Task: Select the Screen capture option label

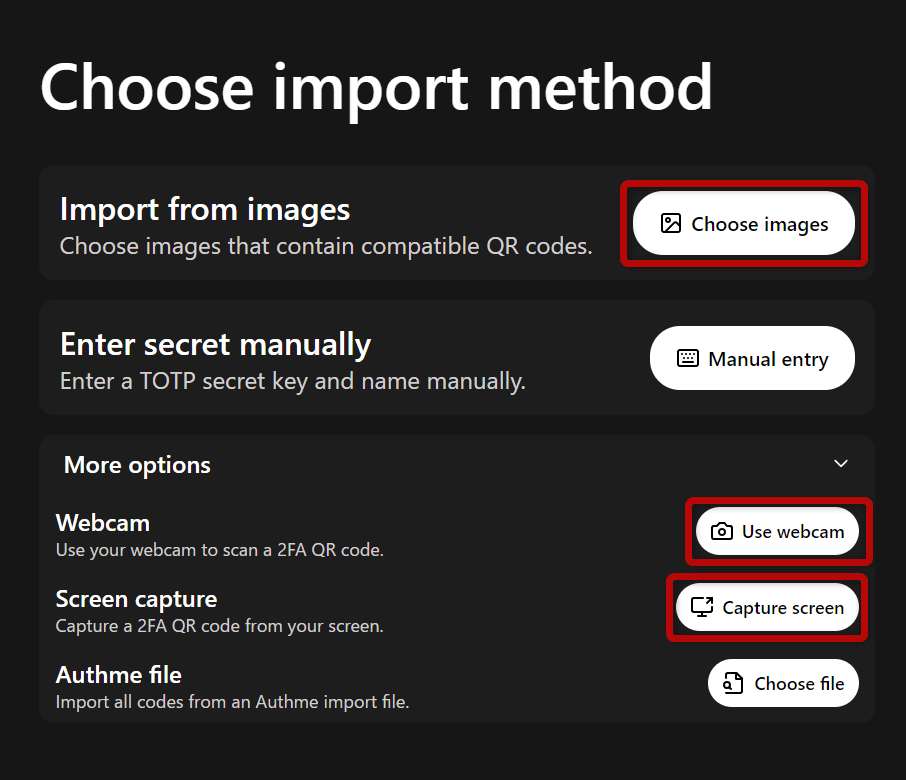Action: (136, 600)
